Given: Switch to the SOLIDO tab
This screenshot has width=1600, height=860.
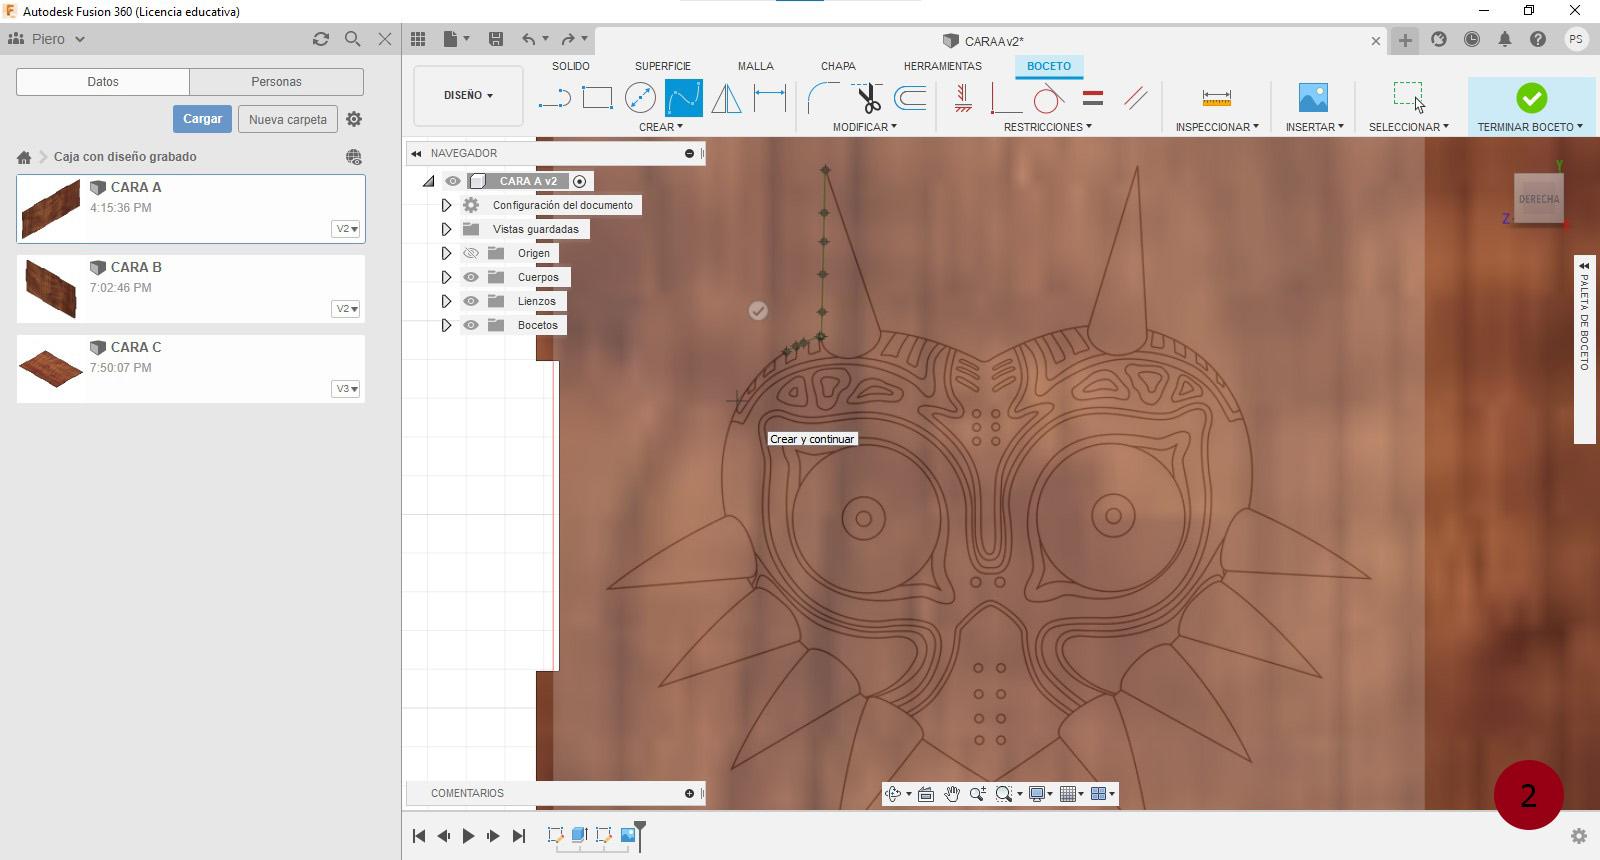Looking at the screenshot, I should point(570,66).
